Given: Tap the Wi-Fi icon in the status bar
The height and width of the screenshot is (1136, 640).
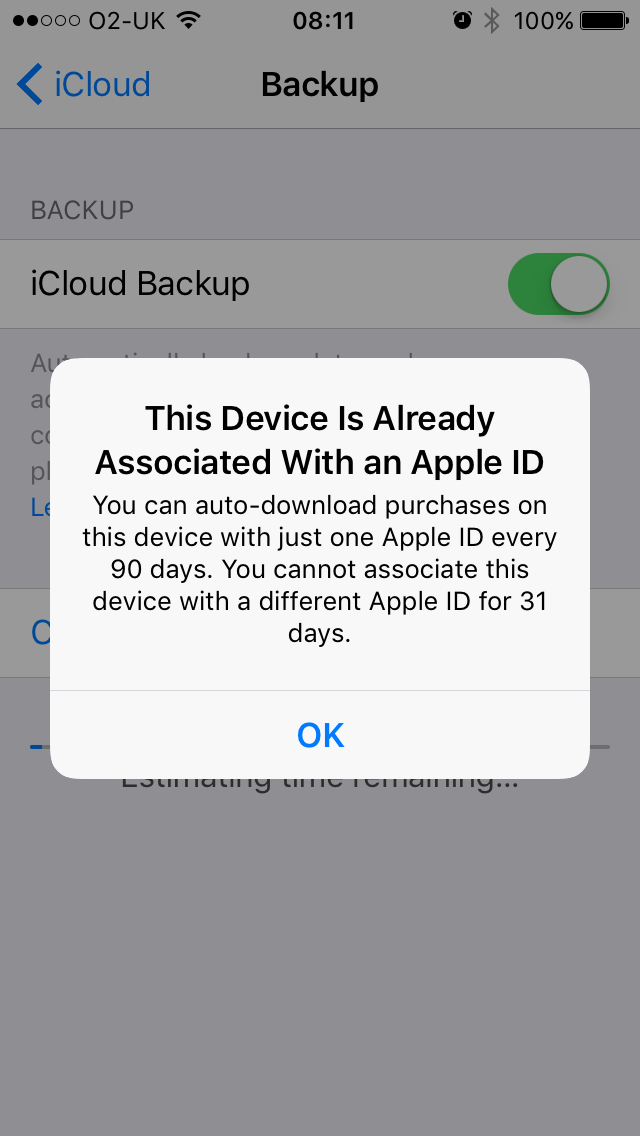Looking at the screenshot, I should [189, 20].
